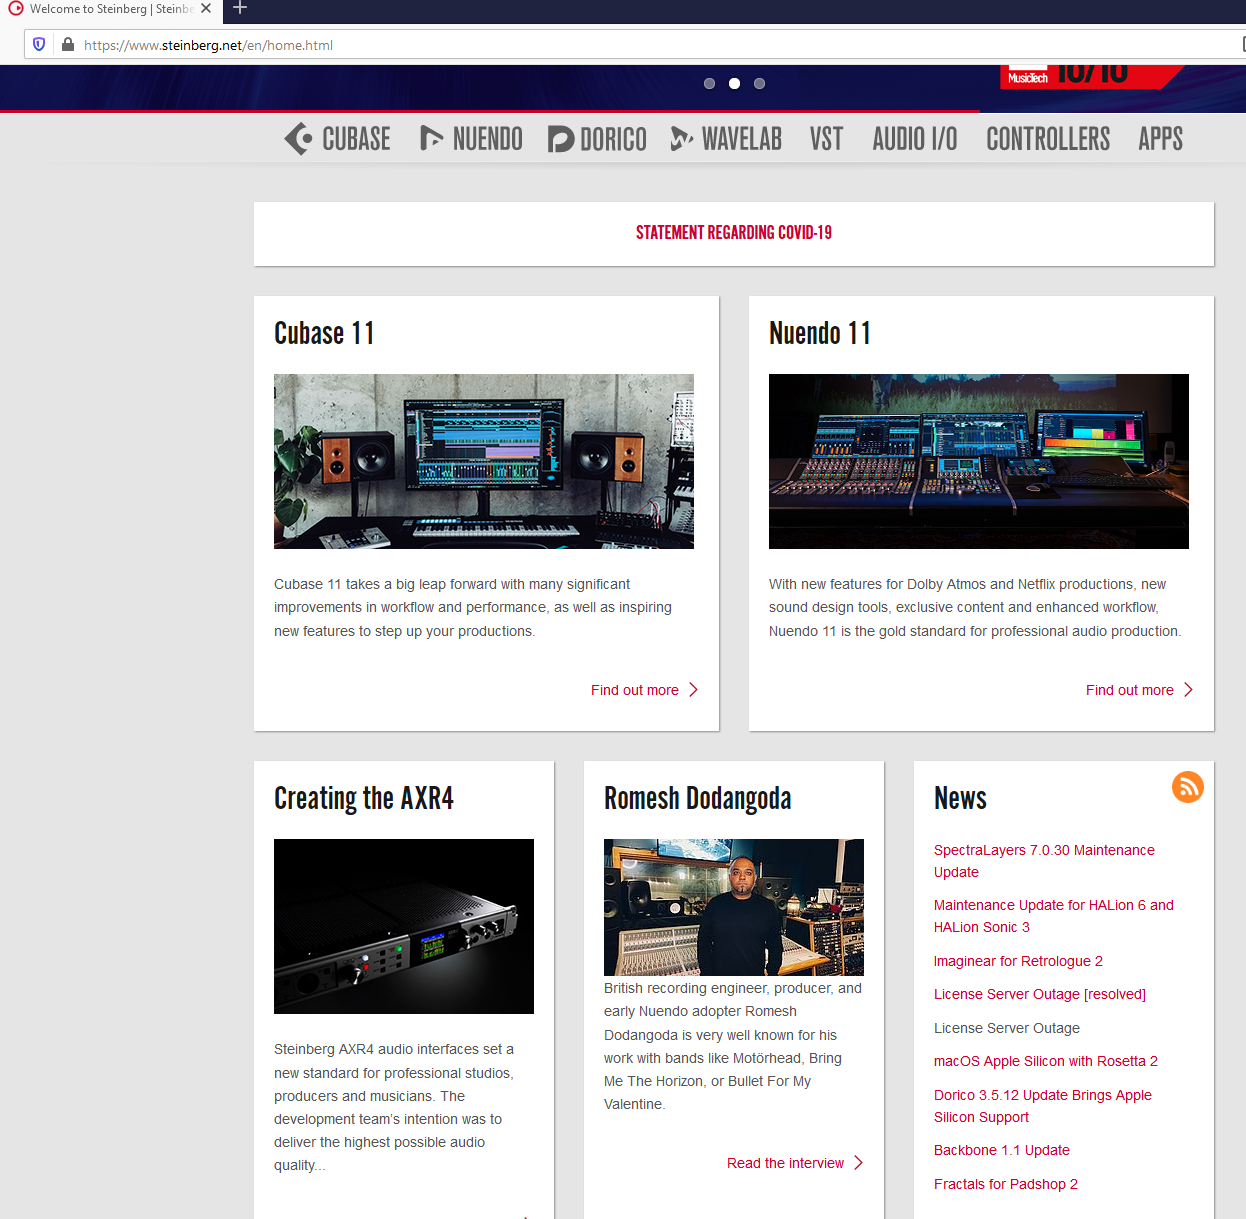Open Maintenance Update for HALion 6 news
This screenshot has width=1246, height=1219.
pyautogui.click(x=1054, y=916)
